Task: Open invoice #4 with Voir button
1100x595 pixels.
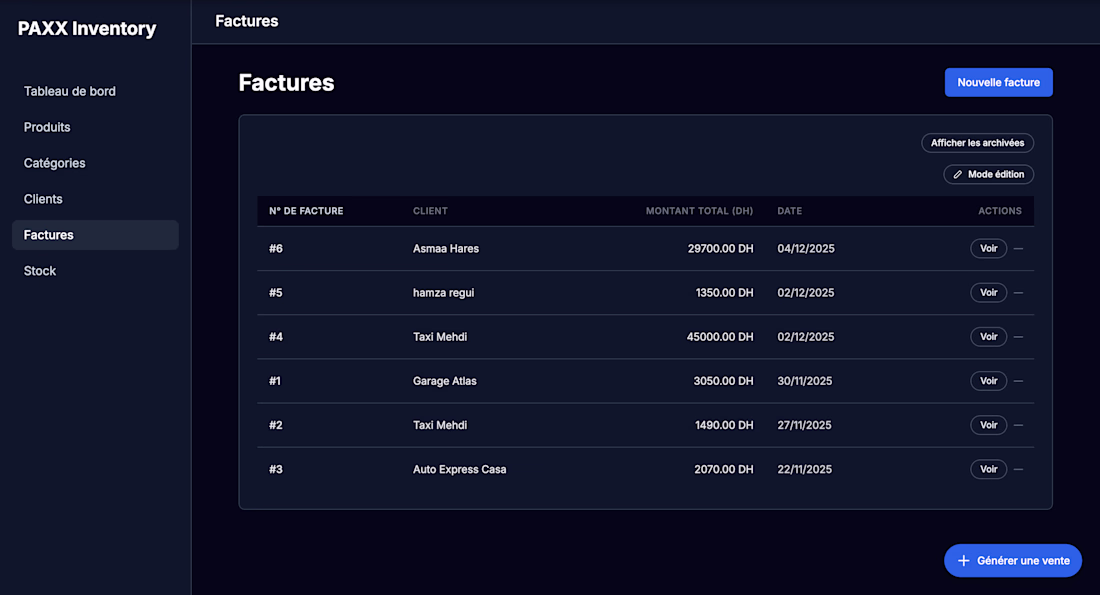Action: tap(988, 337)
